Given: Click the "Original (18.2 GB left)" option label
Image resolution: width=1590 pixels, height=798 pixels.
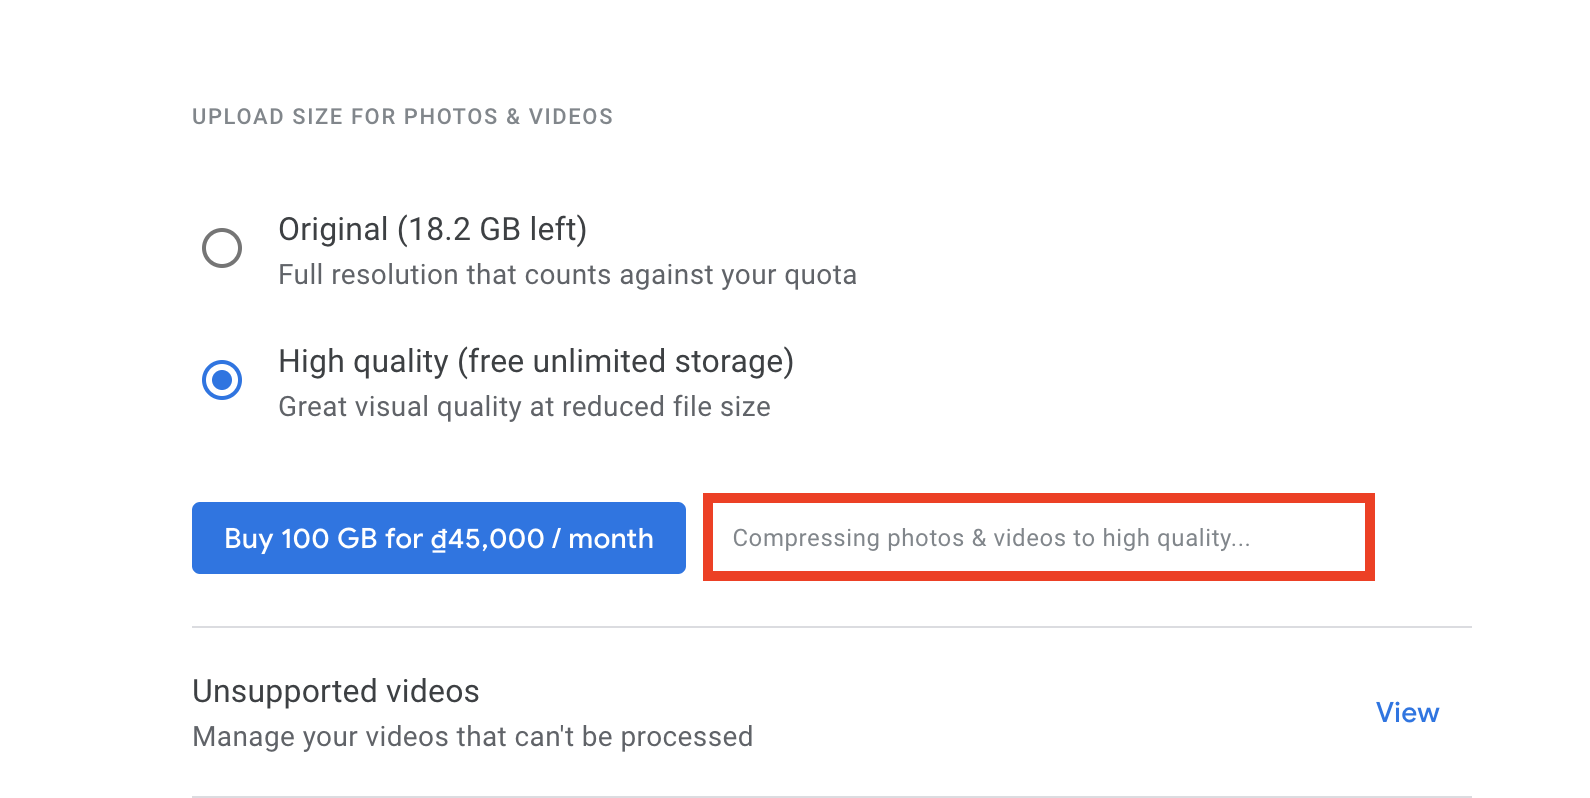Looking at the screenshot, I should click(432, 230).
